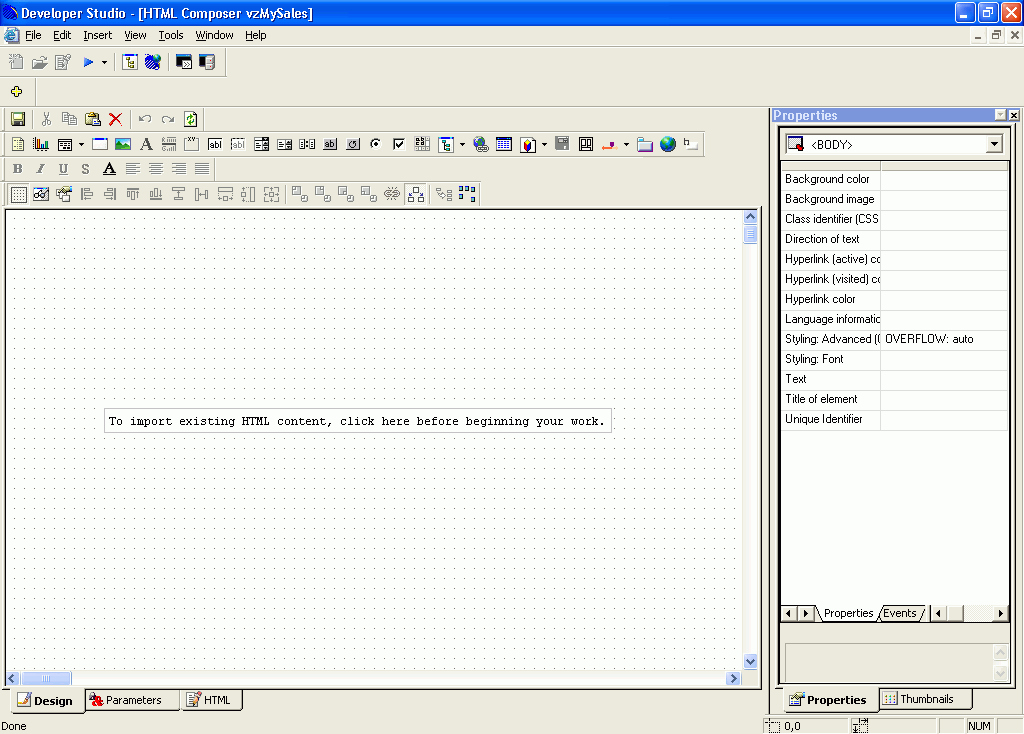1024x734 pixels.
Task: Insert a check box component
Action: coord(399,144)
